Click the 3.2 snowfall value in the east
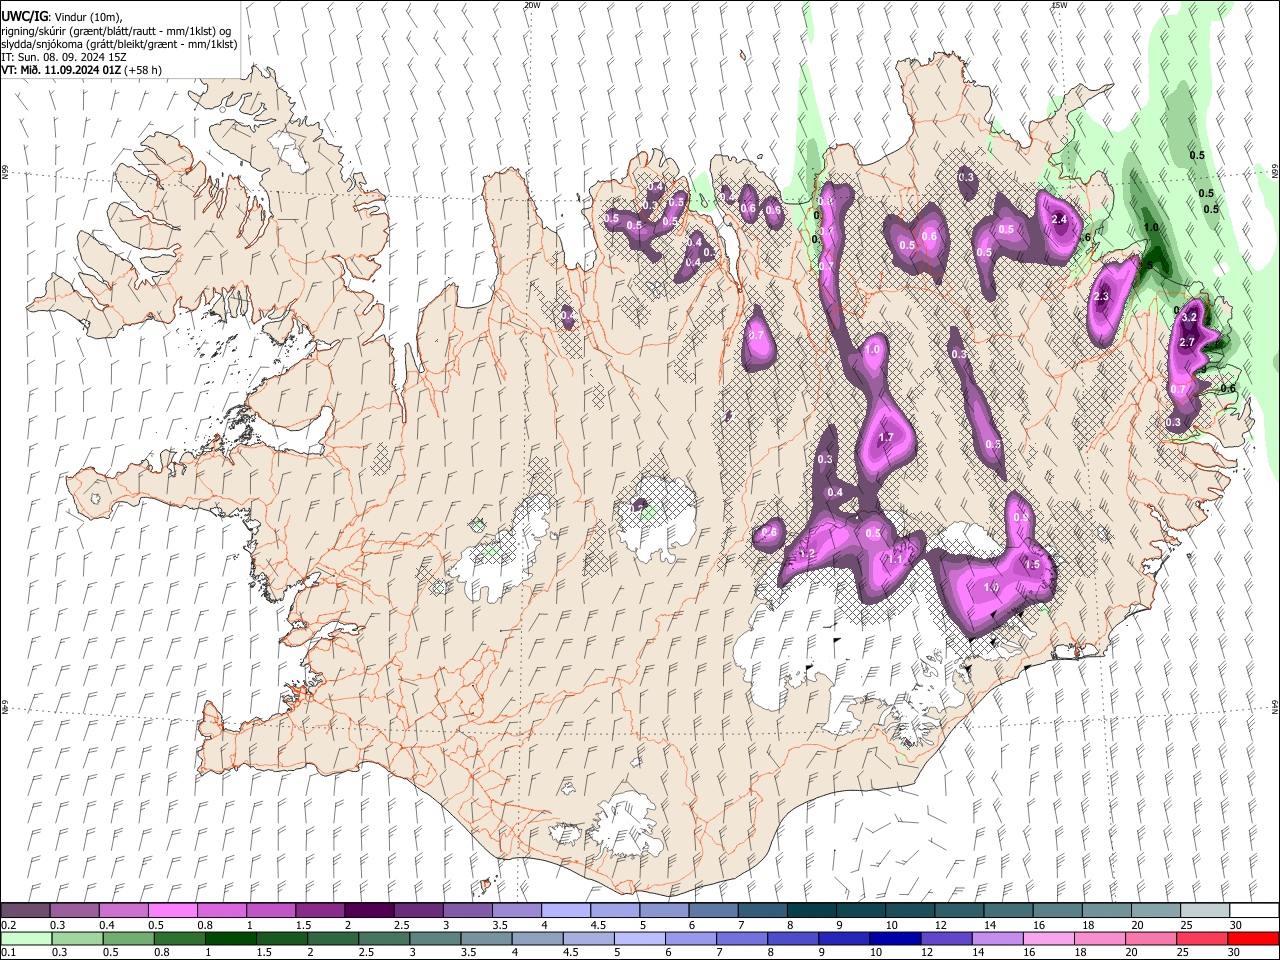Screen dimensions: 1280x960 1189,317
